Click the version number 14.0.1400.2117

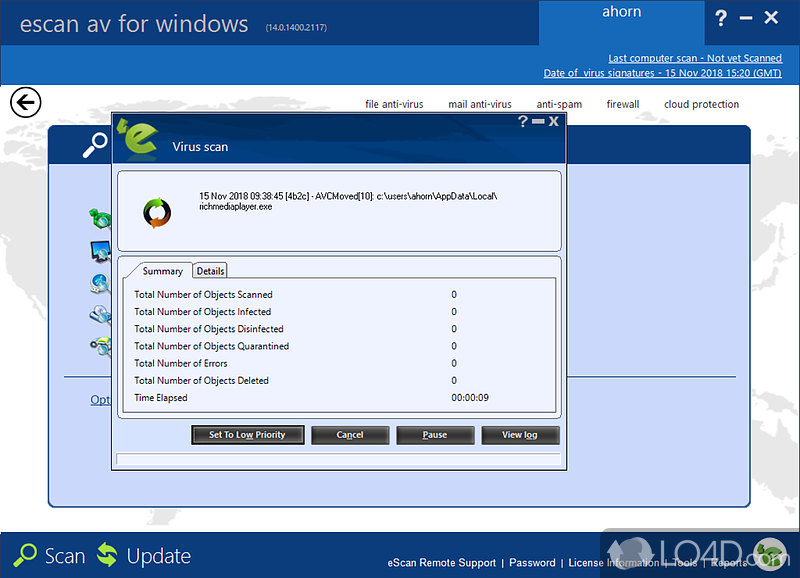tap(296, 28)
